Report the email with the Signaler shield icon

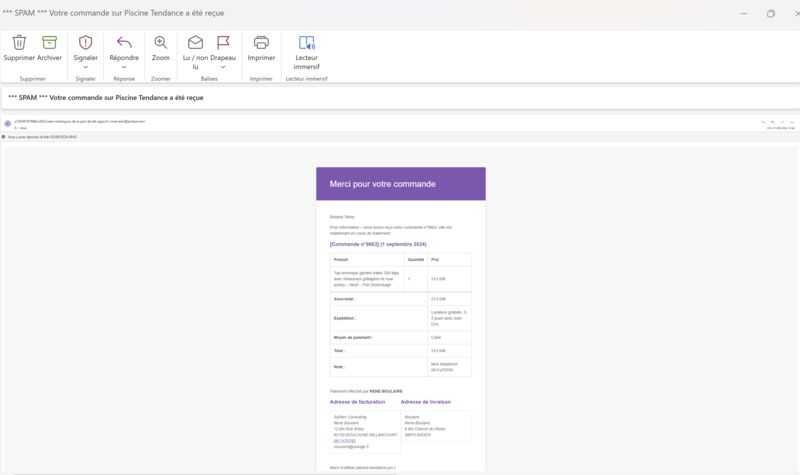(85, 42)
